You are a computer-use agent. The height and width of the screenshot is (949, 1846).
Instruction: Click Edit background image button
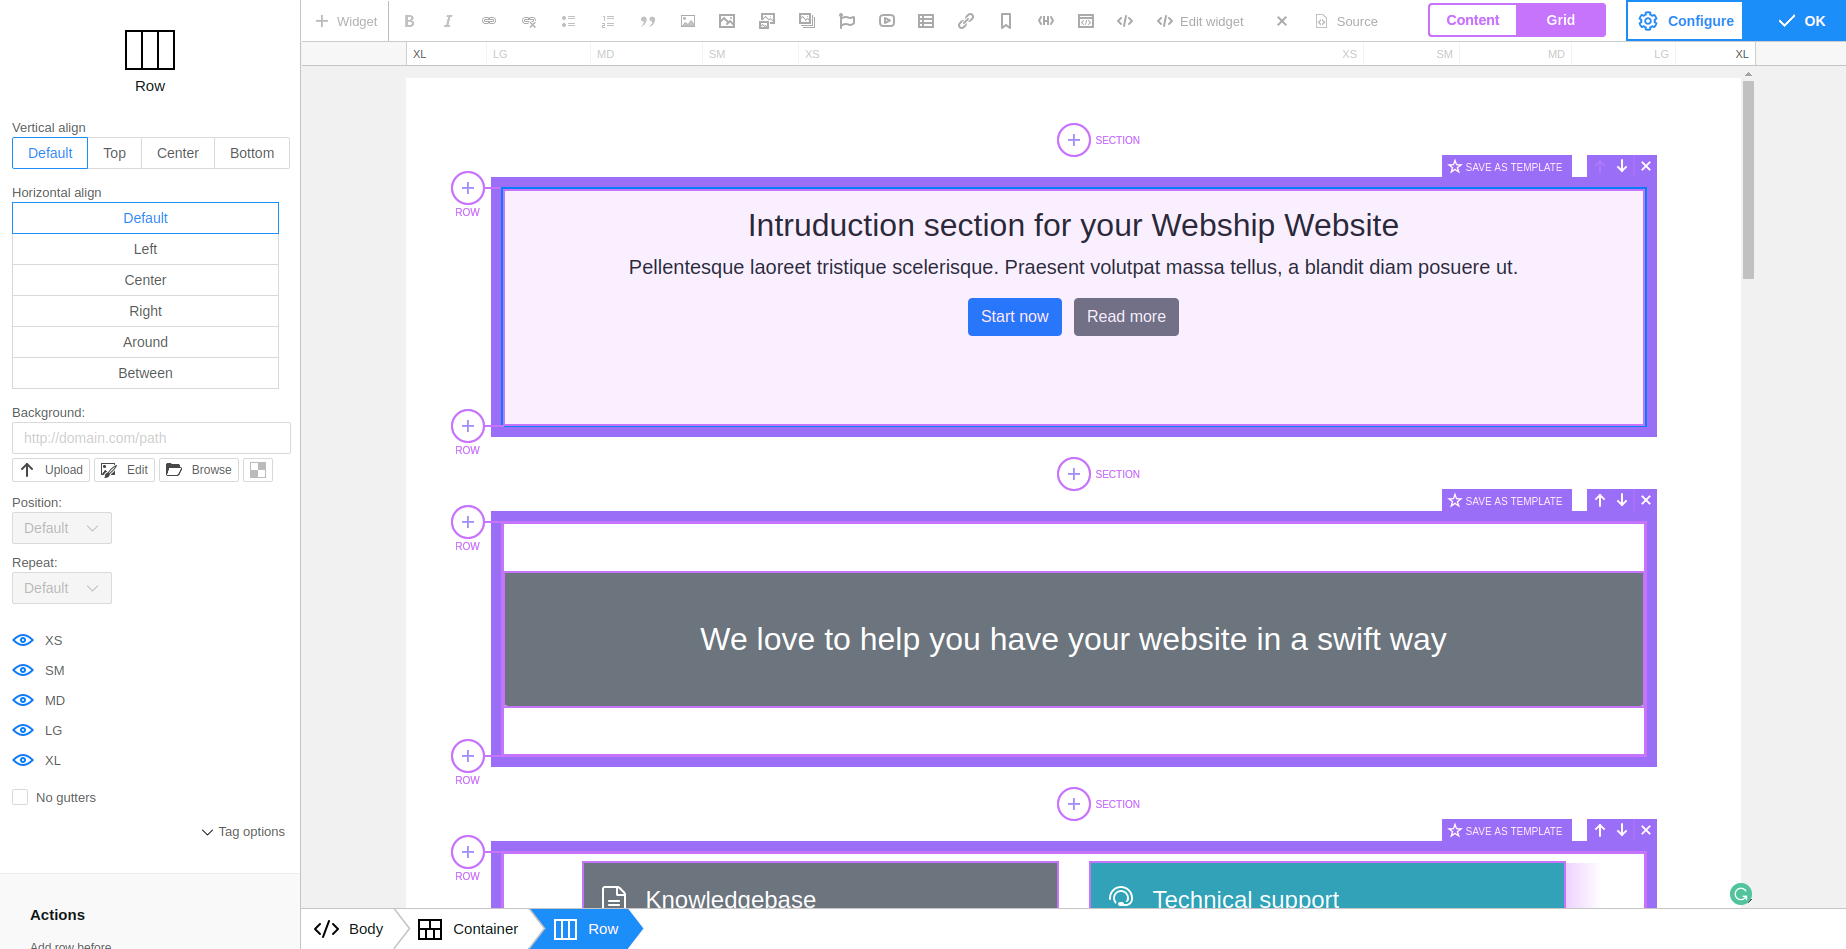click(x=125, y=470)
